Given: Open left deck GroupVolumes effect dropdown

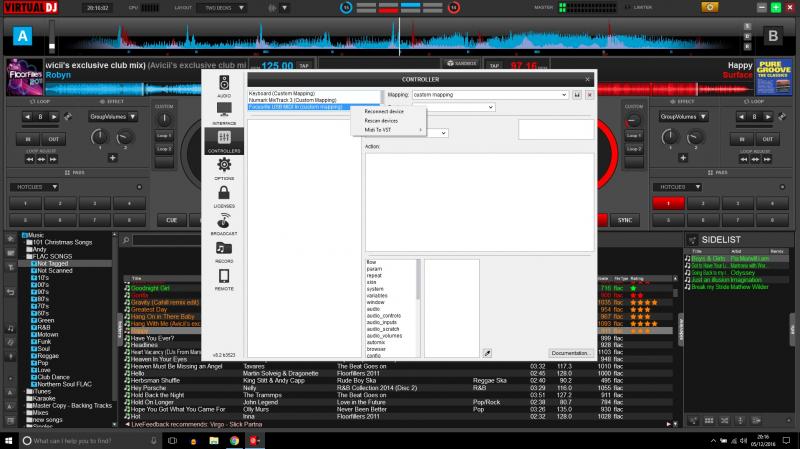Looking at the screenshot, I should 112,117.
